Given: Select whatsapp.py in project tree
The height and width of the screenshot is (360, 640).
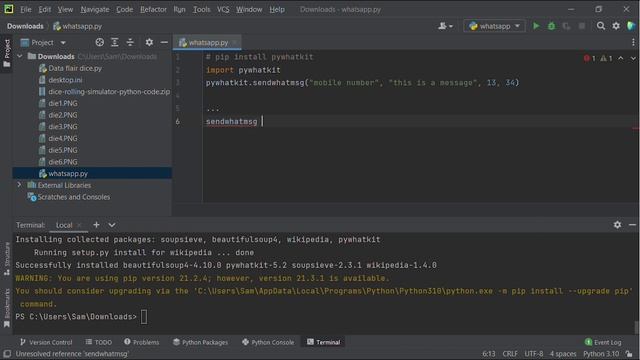Looking at the screenshot, I should pyautogui.click(x=92, y=173).
